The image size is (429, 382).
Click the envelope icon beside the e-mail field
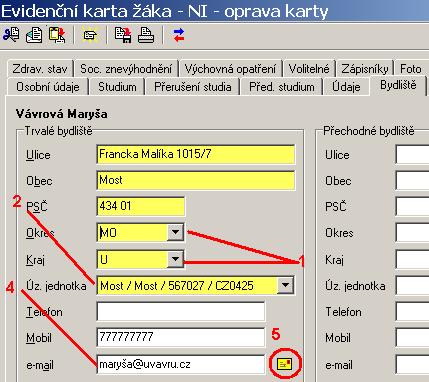click(285, 364)
